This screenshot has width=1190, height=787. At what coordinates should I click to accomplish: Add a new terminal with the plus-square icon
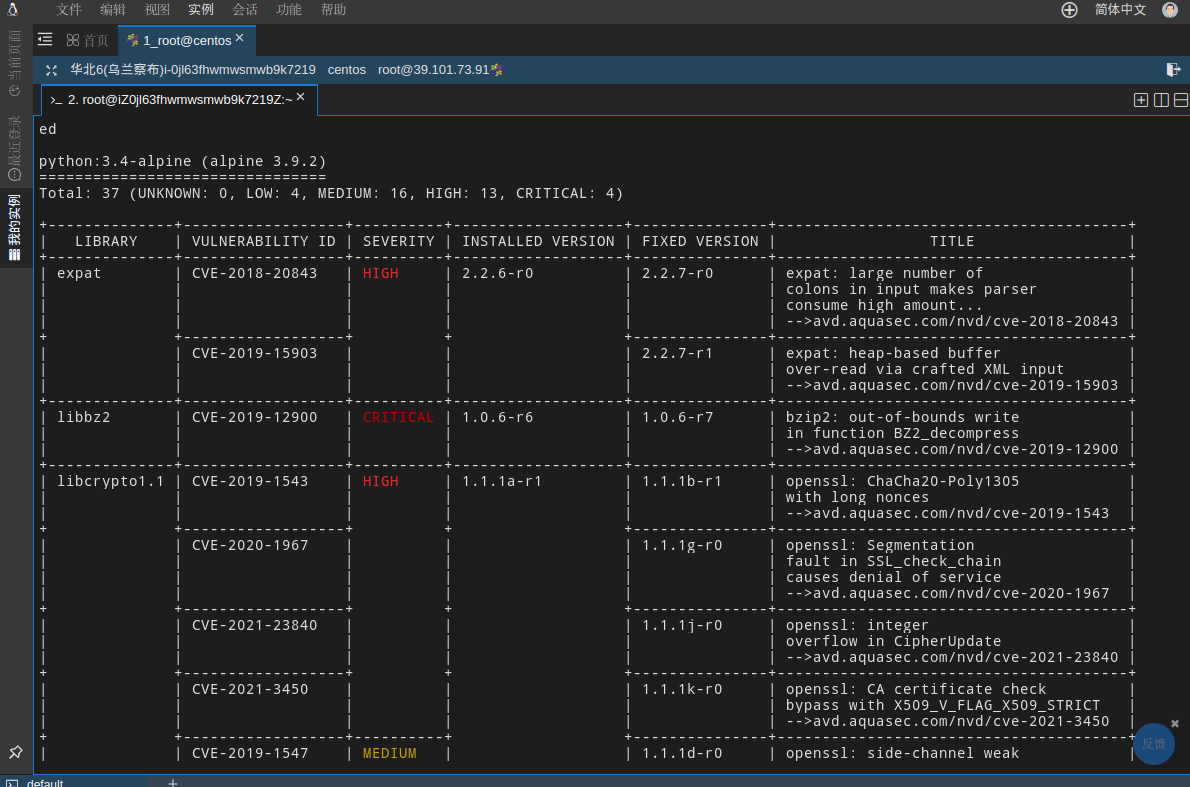click(x=1140, y=100)
